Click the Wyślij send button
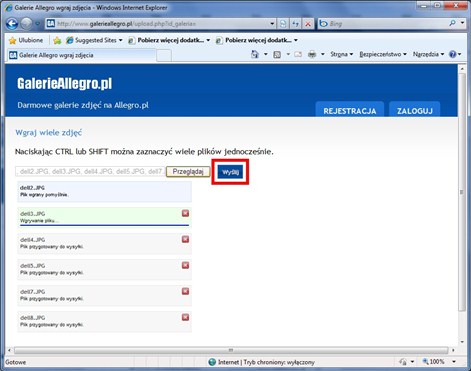This screenshot has height=371, width=471. coord(230,172)
